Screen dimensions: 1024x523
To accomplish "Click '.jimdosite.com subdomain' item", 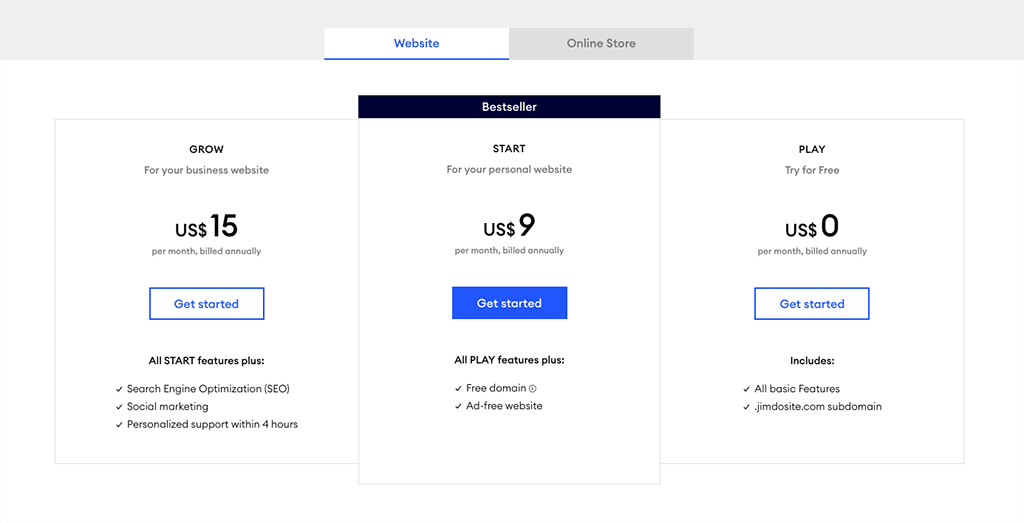I will tap(818, 406).
